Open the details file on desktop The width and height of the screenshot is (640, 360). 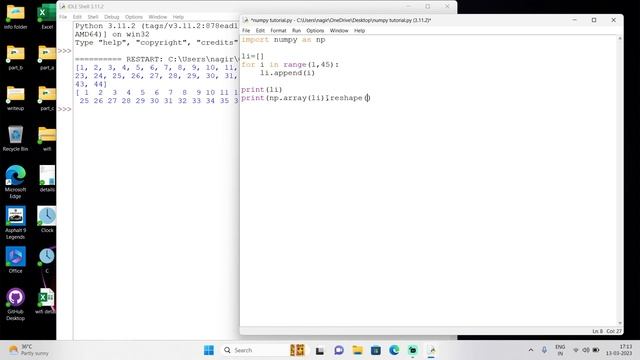click(47, 179)
